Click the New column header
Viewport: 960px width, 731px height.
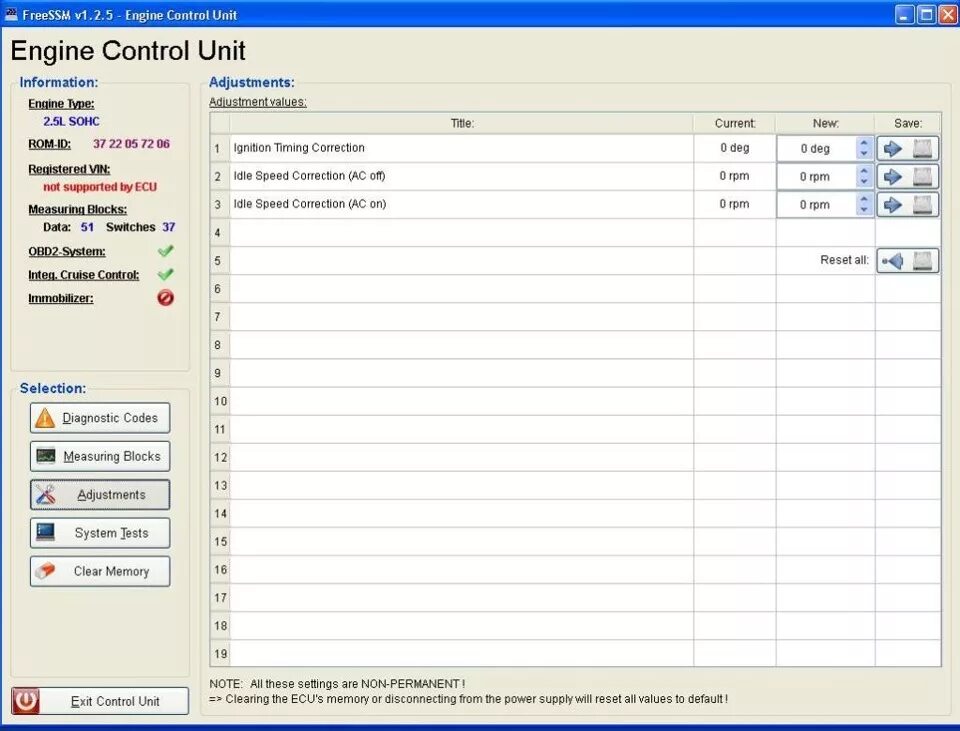tap(825, 123)
